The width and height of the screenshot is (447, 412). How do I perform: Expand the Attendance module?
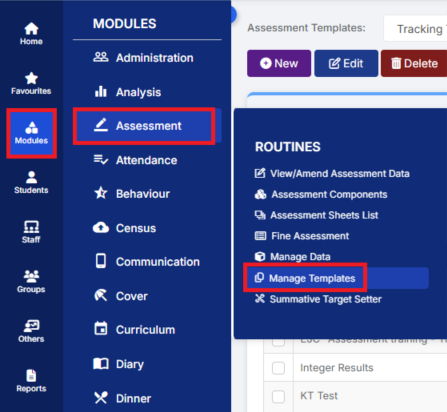click(147, 160)
